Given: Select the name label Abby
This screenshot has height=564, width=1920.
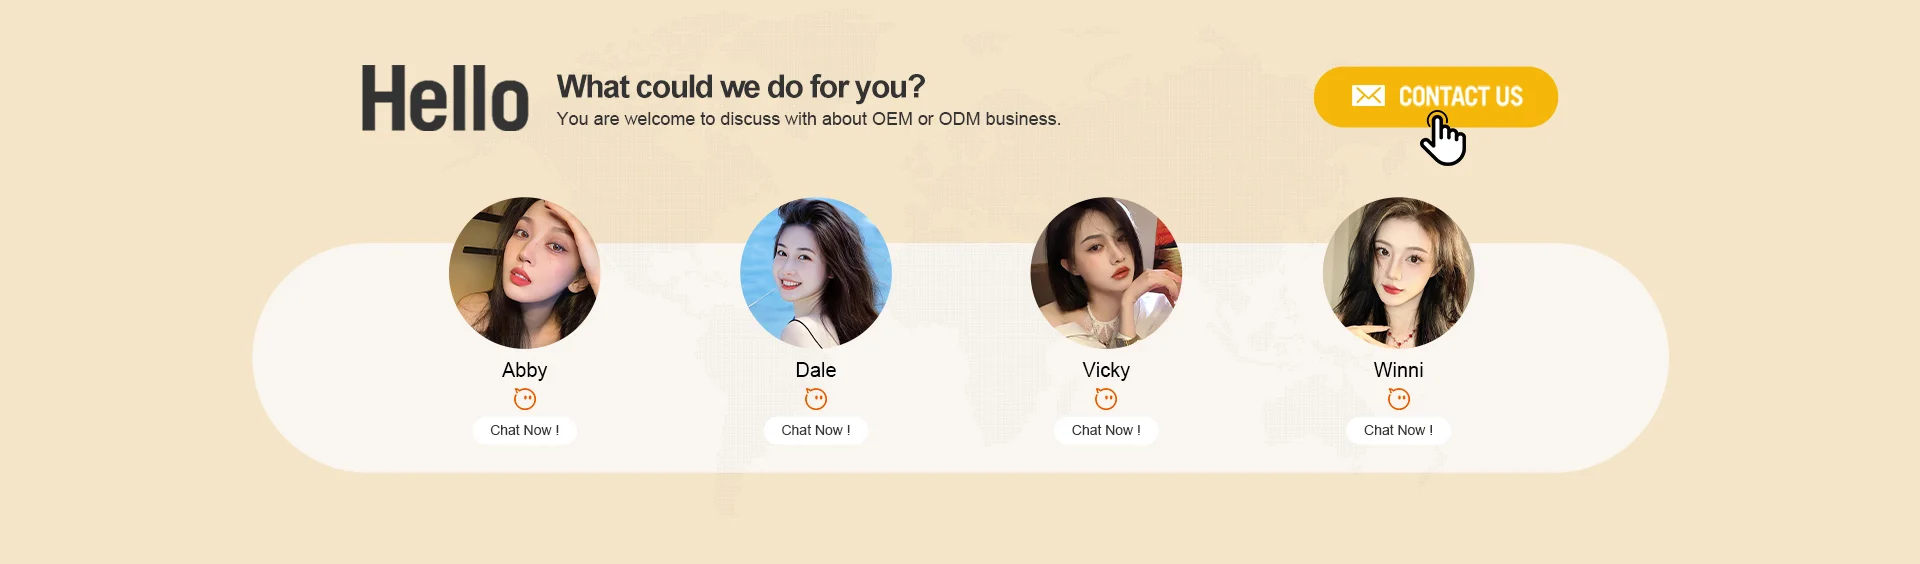Looking at the screenshot, I should pos(525,370).
